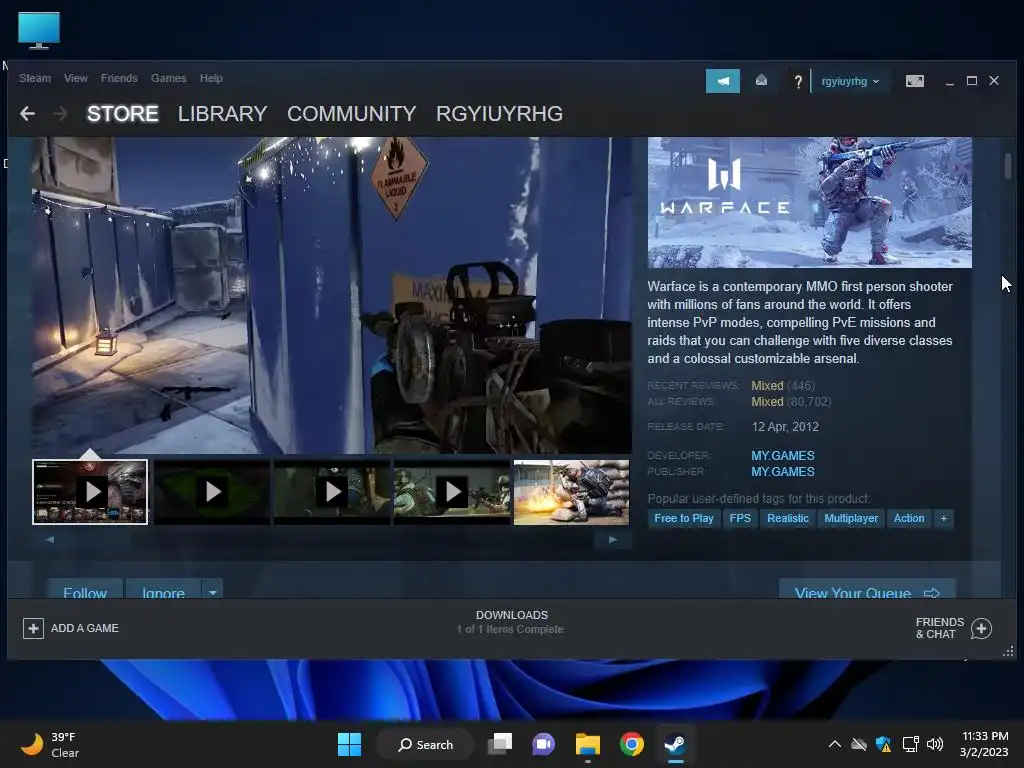Click the Ignore button
Image resolution: width=1024 pixels, height=768 pixels.
coord(163,589)
